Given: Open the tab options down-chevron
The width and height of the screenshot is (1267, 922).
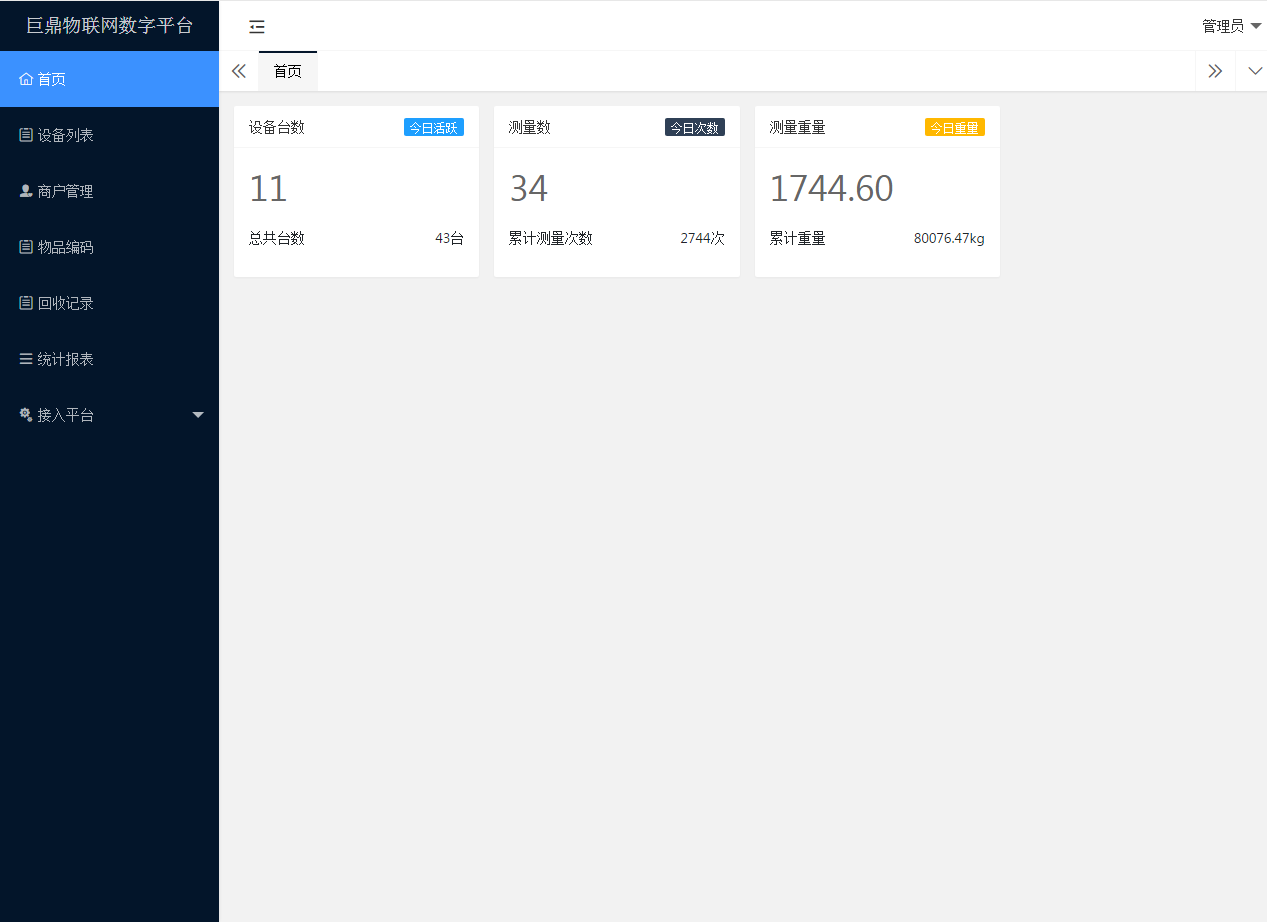Looking at the screenshot, I should (1255, 71).
